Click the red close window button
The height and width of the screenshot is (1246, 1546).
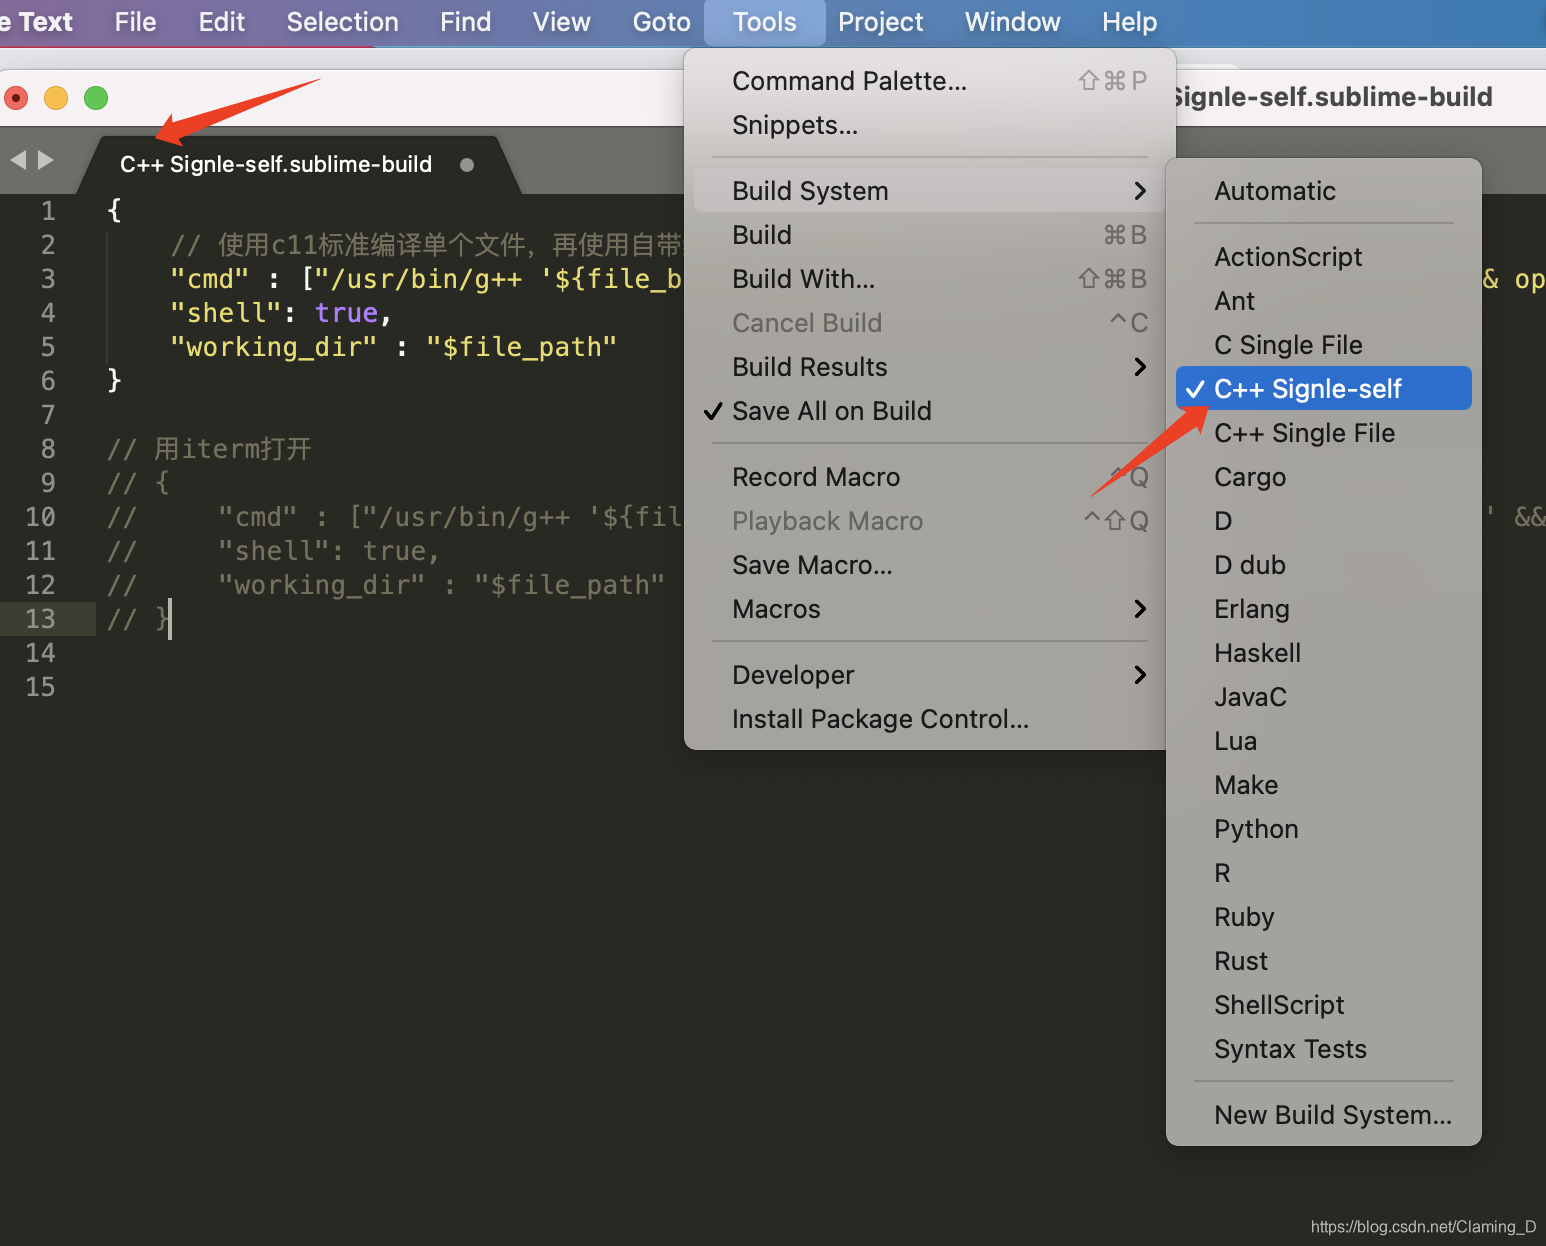pyautogui.click(x=16, y=98)
